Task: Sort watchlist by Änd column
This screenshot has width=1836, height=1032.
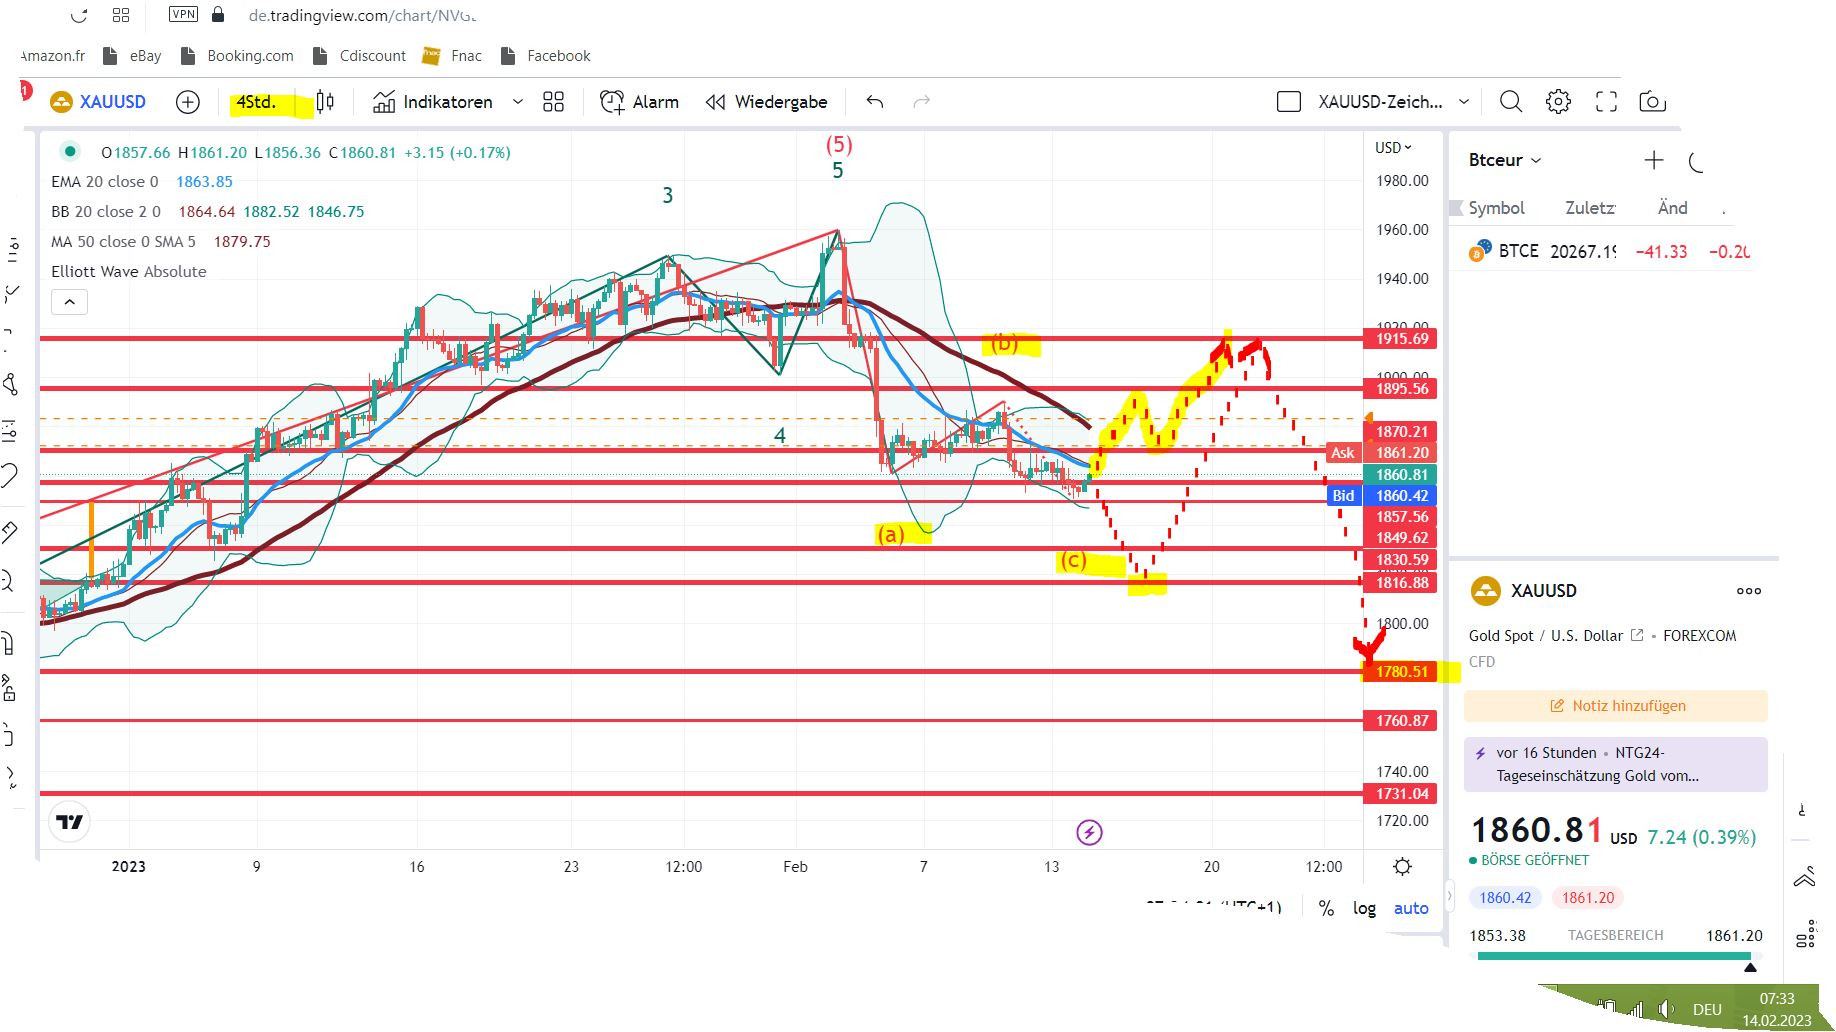Action: (x=1672, y=208)
